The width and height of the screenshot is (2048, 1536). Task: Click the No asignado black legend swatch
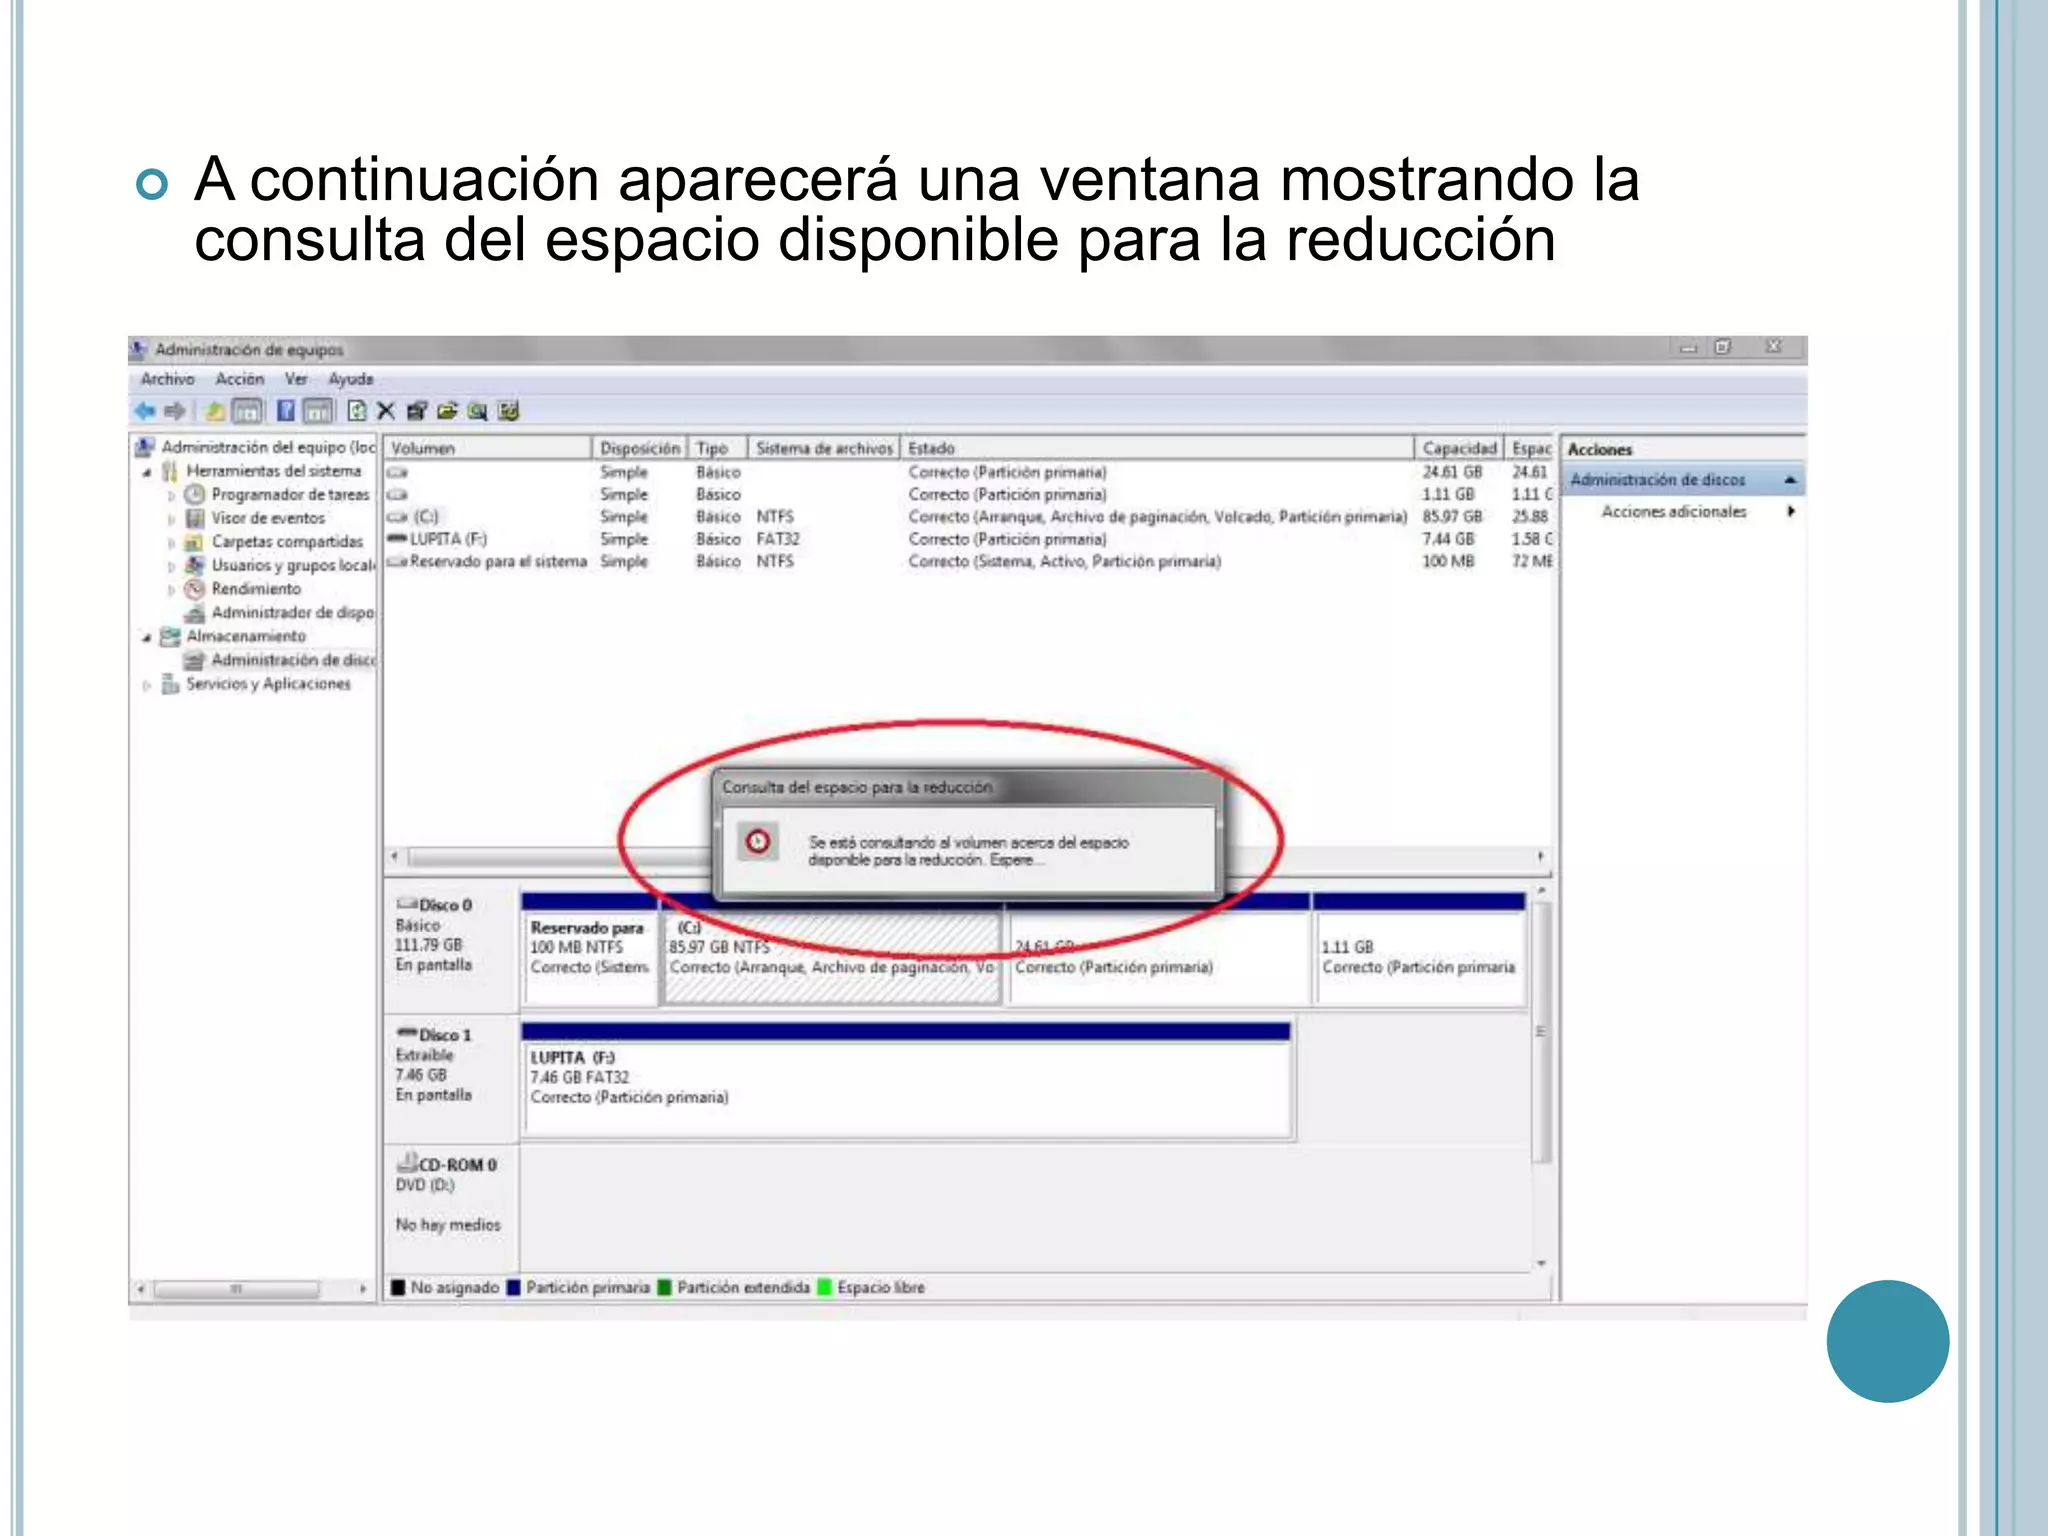coord(398,1287)
